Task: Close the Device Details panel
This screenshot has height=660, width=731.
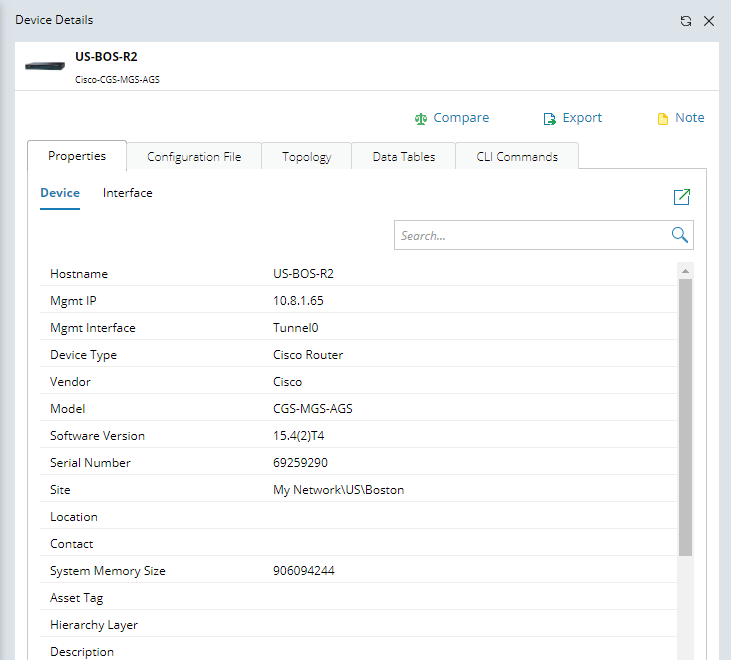Action: pyautogui.click(x=709, y=21)
